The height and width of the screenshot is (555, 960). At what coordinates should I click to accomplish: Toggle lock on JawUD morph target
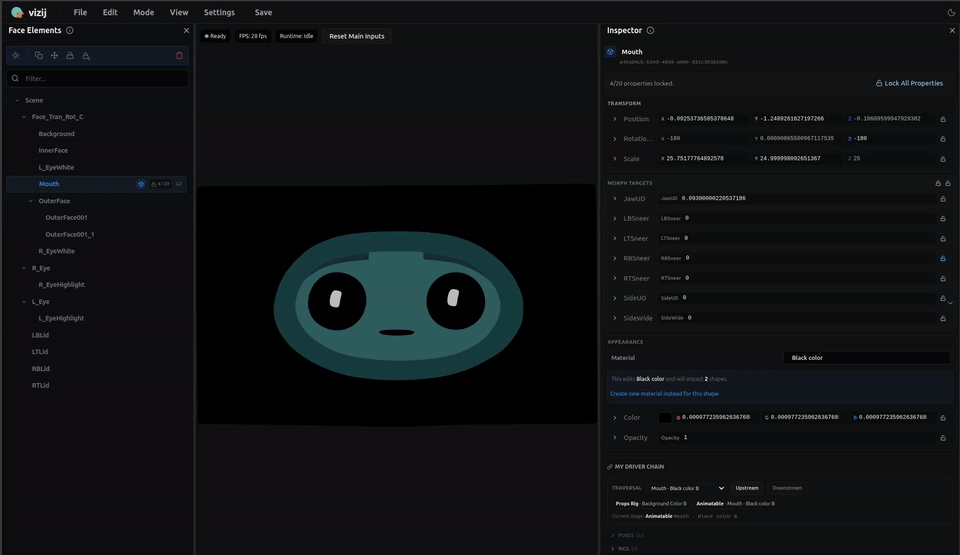943,199
